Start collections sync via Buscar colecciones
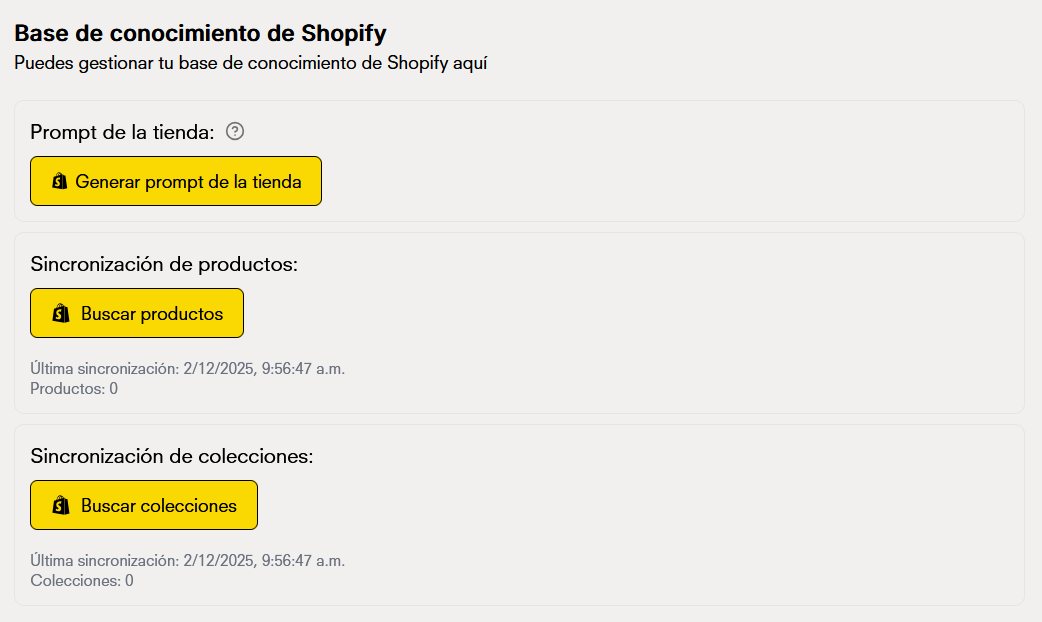 143,505
